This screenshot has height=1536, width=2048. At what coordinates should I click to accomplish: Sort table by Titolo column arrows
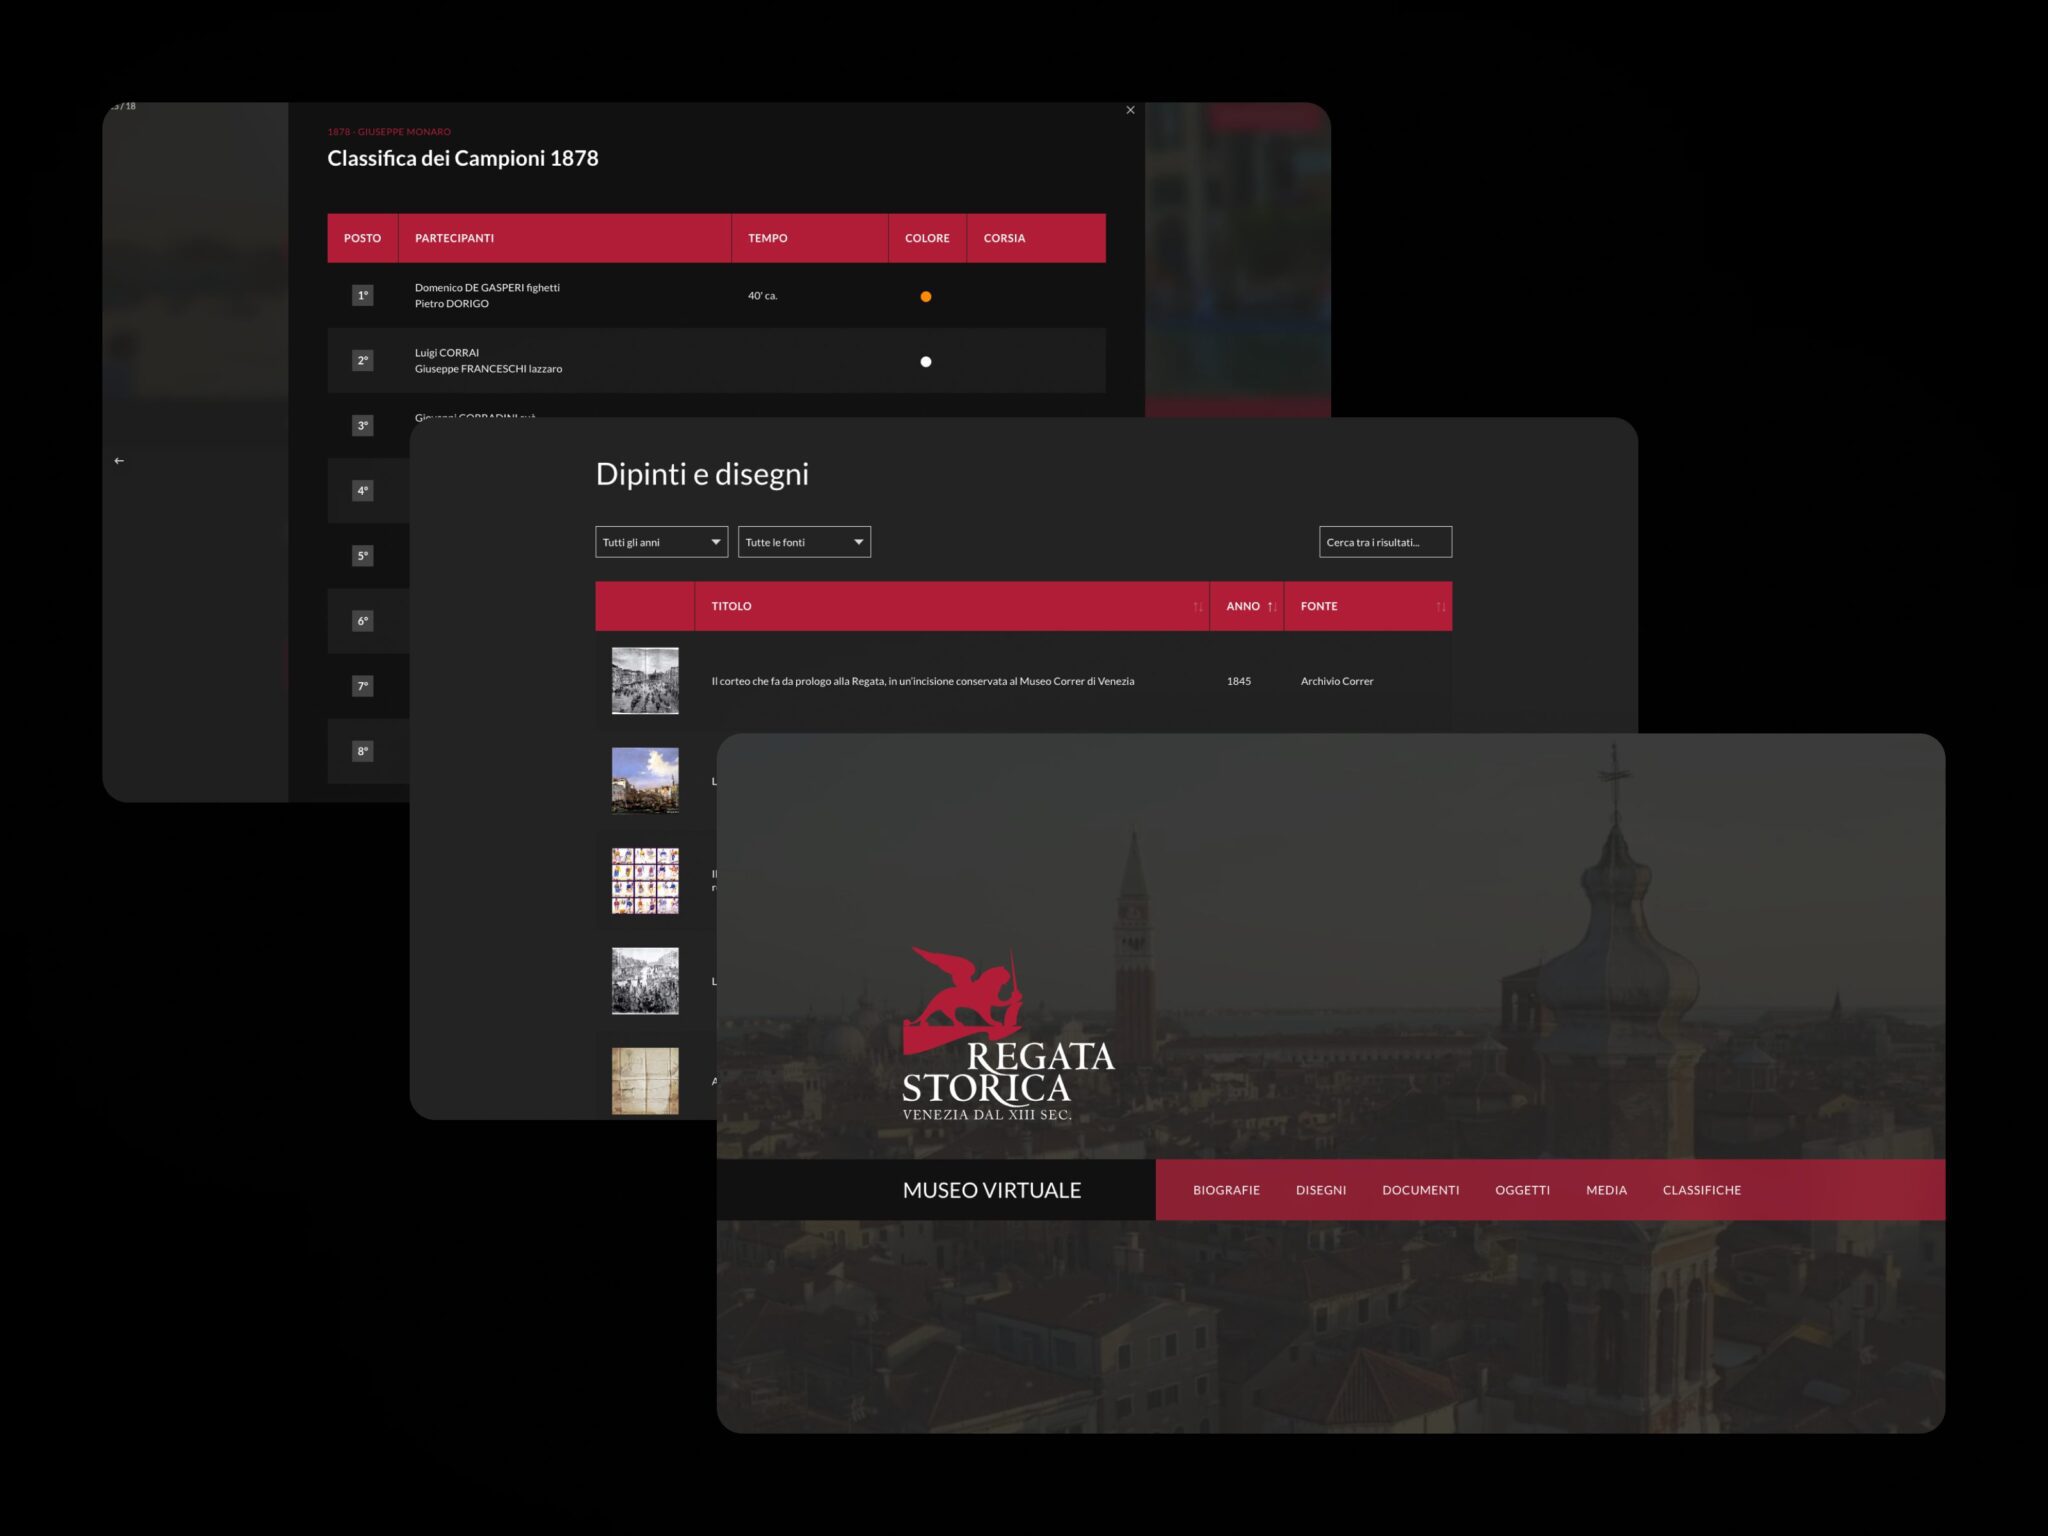tap(1197, 607)
